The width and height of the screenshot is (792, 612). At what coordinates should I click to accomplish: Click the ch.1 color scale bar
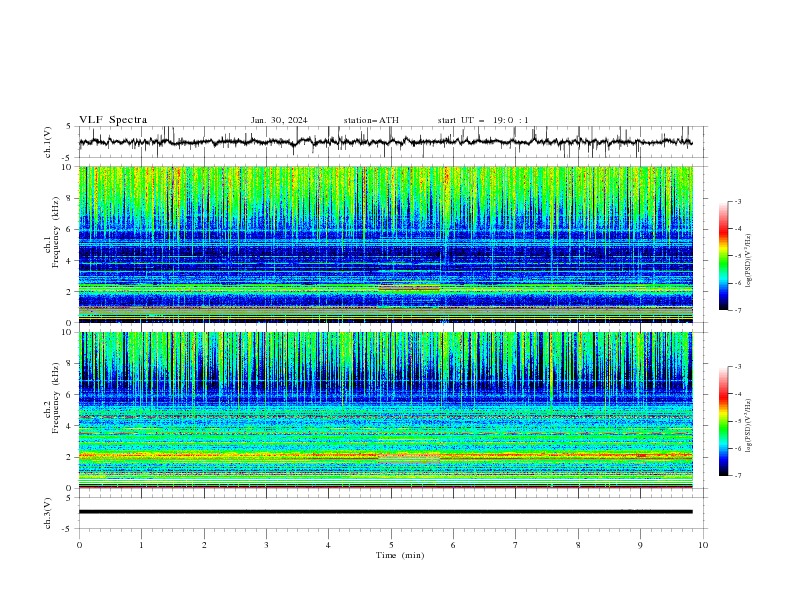[724, 256]
